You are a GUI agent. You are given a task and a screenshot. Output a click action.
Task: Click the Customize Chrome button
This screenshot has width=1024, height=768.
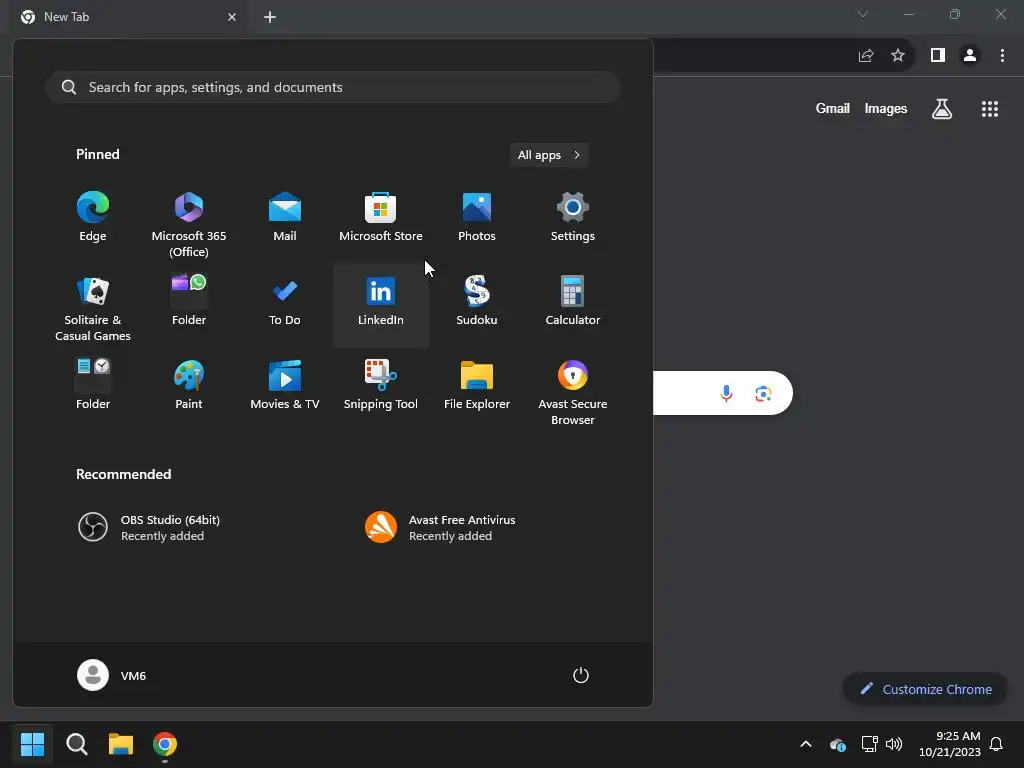pyautogui.click(x=925, y=689)
